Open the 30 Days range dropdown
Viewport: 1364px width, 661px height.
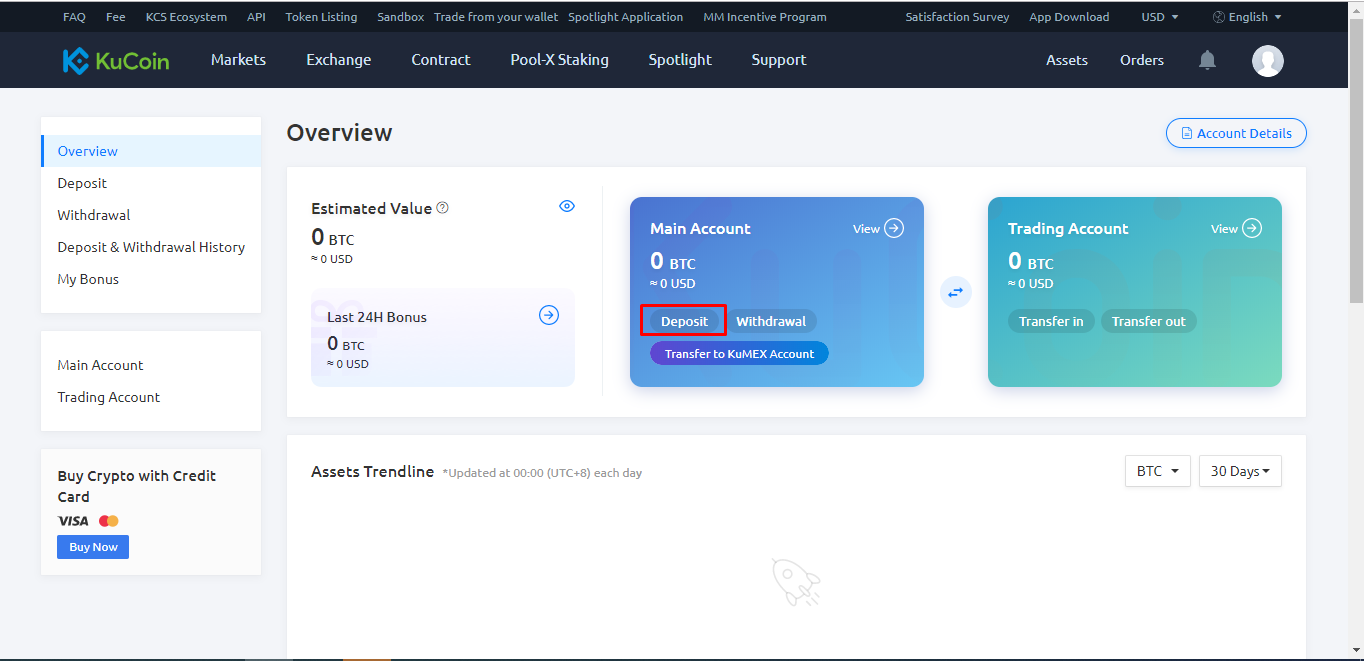coord(1240,471)
